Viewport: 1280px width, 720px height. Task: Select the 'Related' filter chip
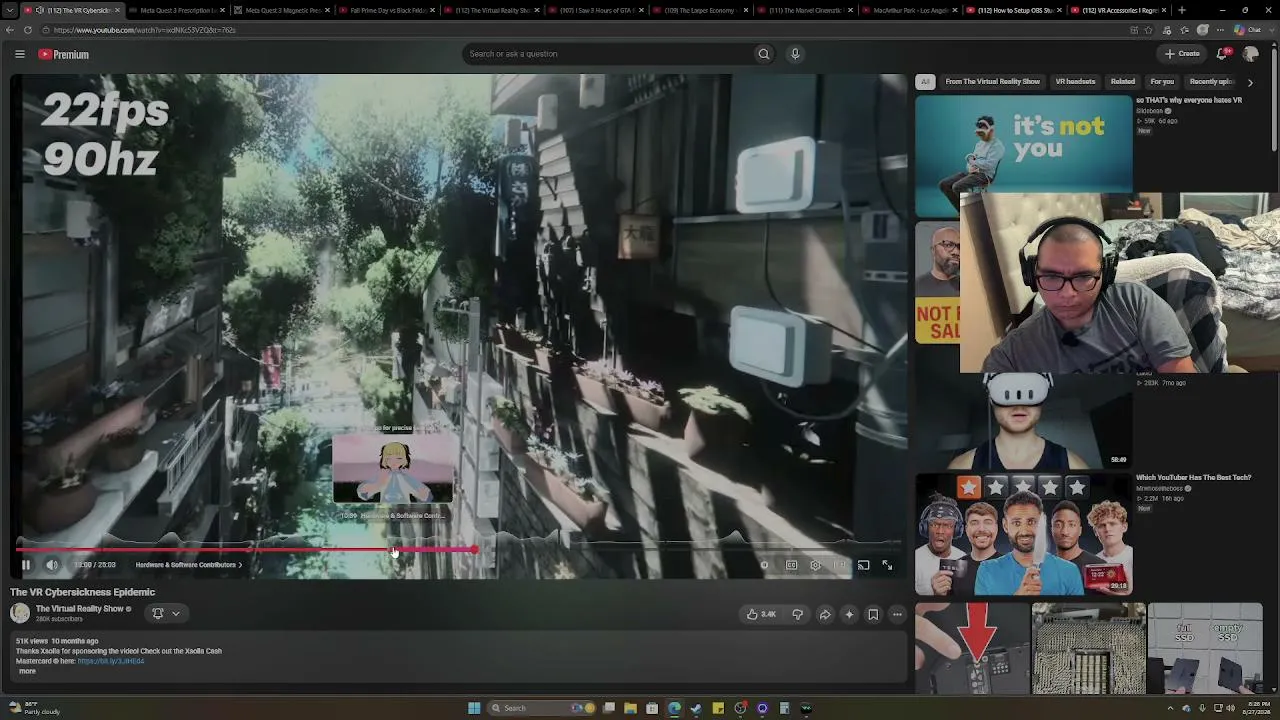coord(1123,82)
